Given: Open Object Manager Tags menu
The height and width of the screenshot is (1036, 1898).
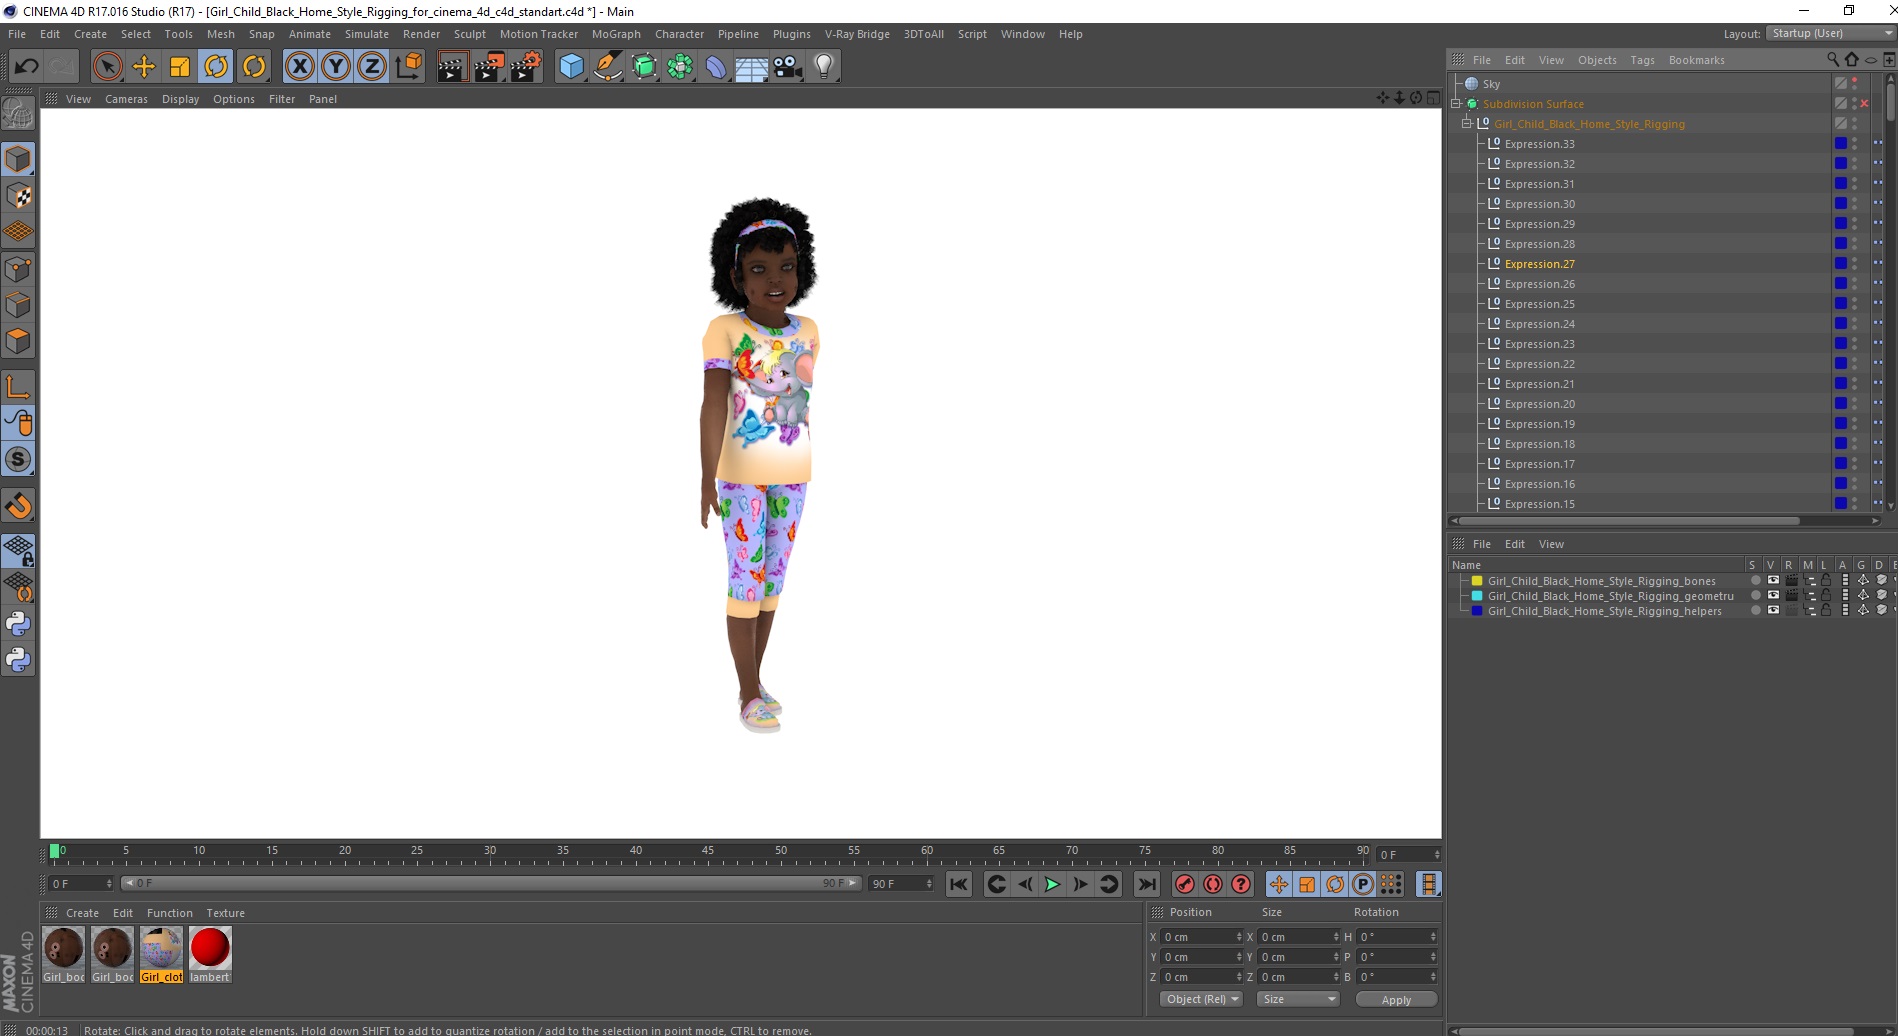Looking at the screenshot, I should (x=1642, y=60).
